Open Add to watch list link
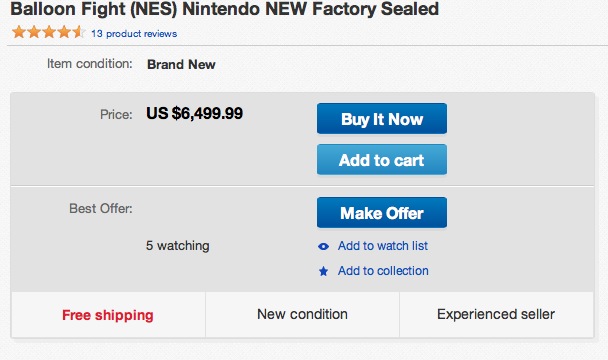 click(x=383, y=246)
